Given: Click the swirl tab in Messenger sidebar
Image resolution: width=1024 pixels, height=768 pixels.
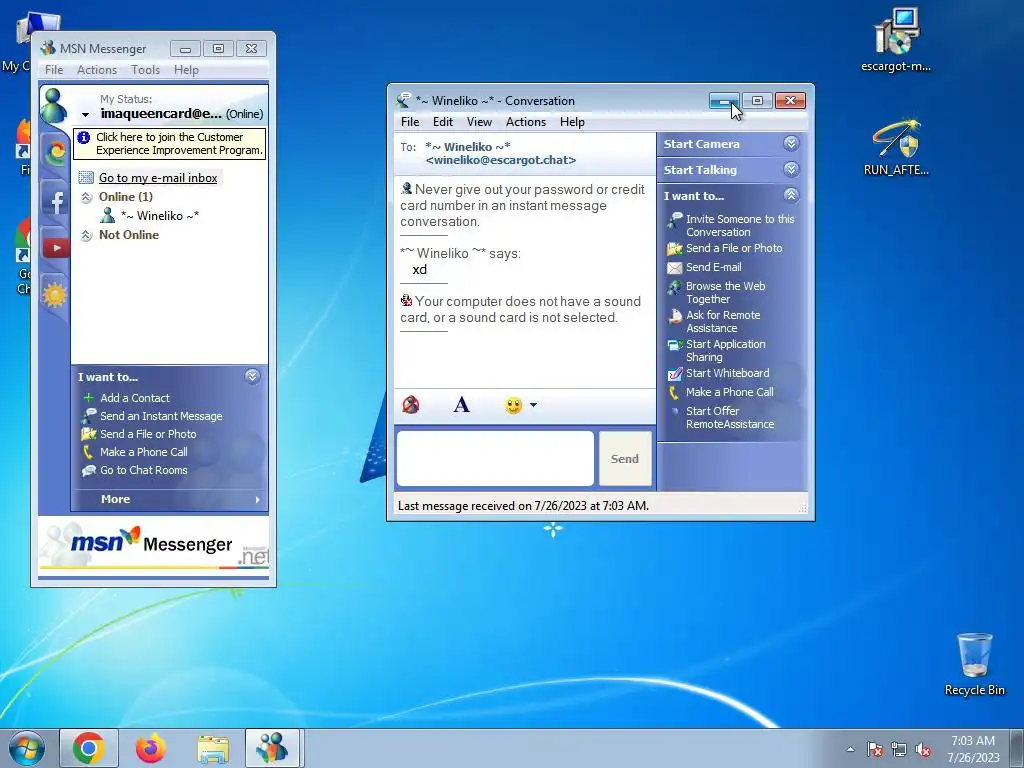Looking at the screenshot, I should (x=56, y=152).
